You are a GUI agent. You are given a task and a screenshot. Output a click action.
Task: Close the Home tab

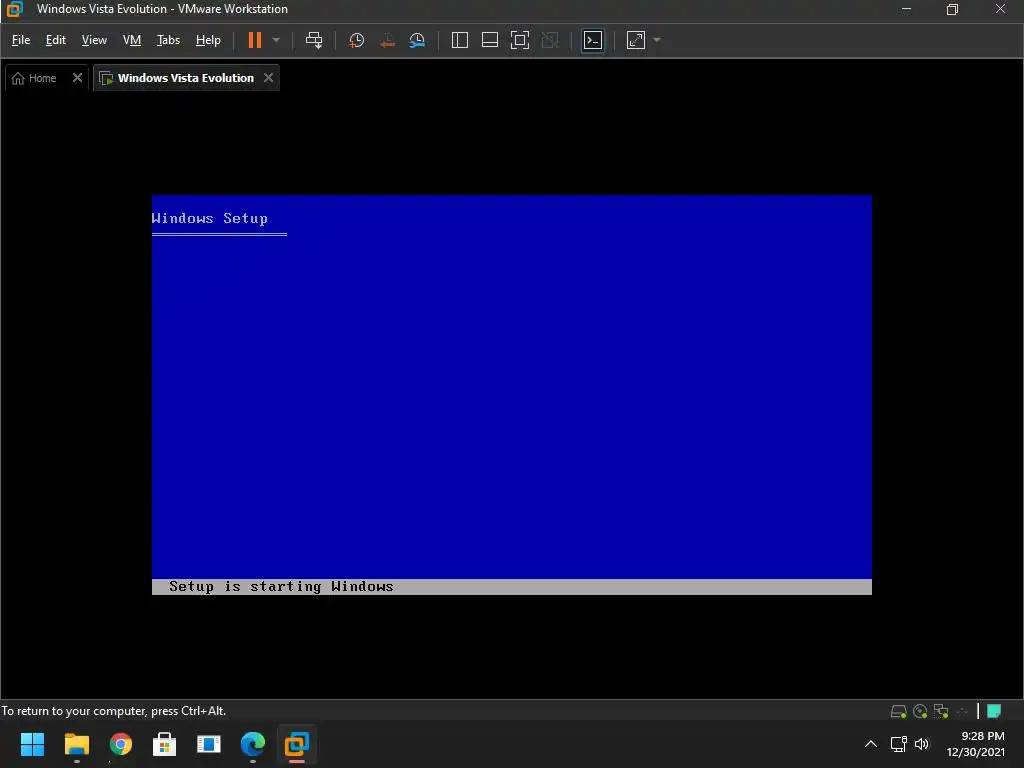pos(77,78)
